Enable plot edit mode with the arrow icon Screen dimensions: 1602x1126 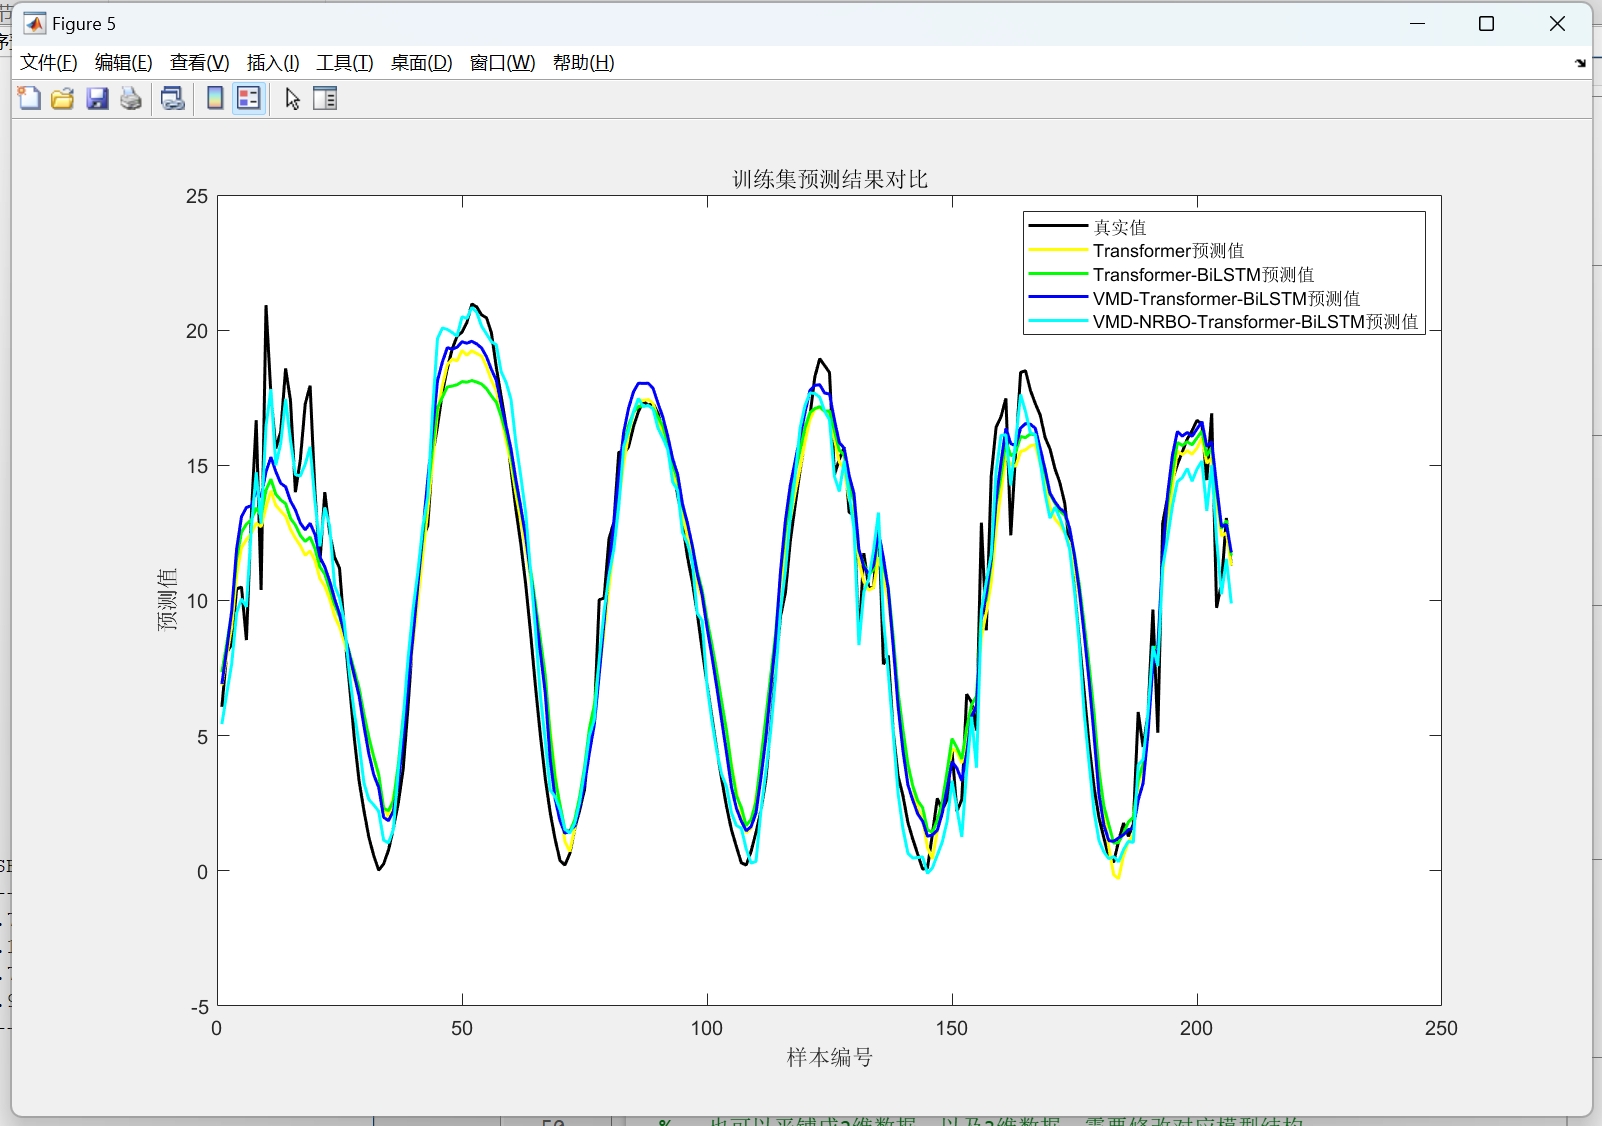[x=291, y=98]
